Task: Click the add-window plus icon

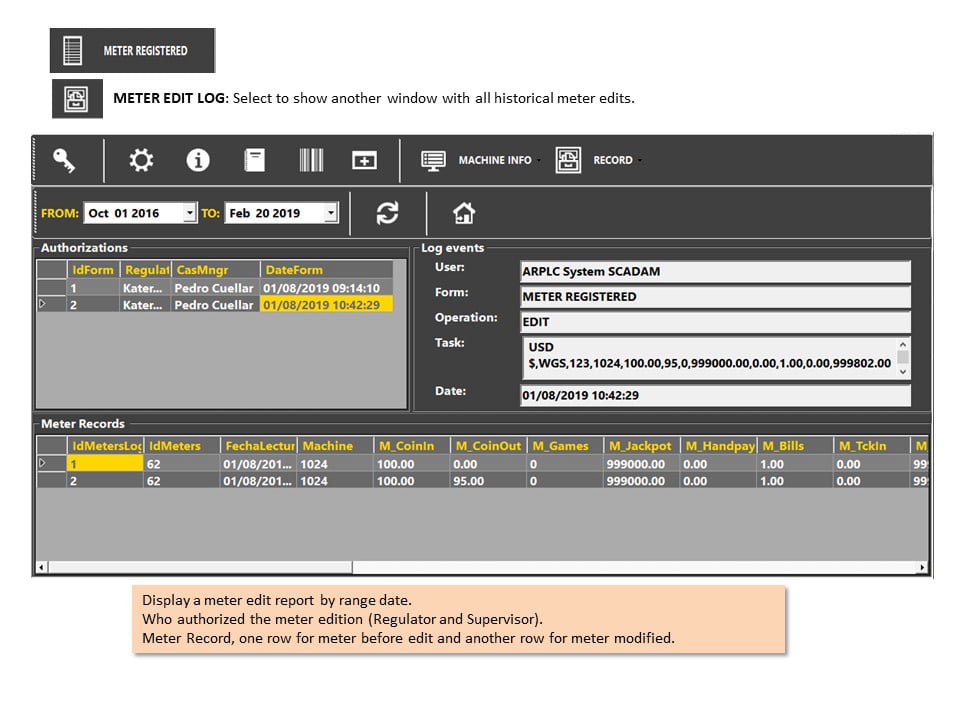Action: coord(364,160)
